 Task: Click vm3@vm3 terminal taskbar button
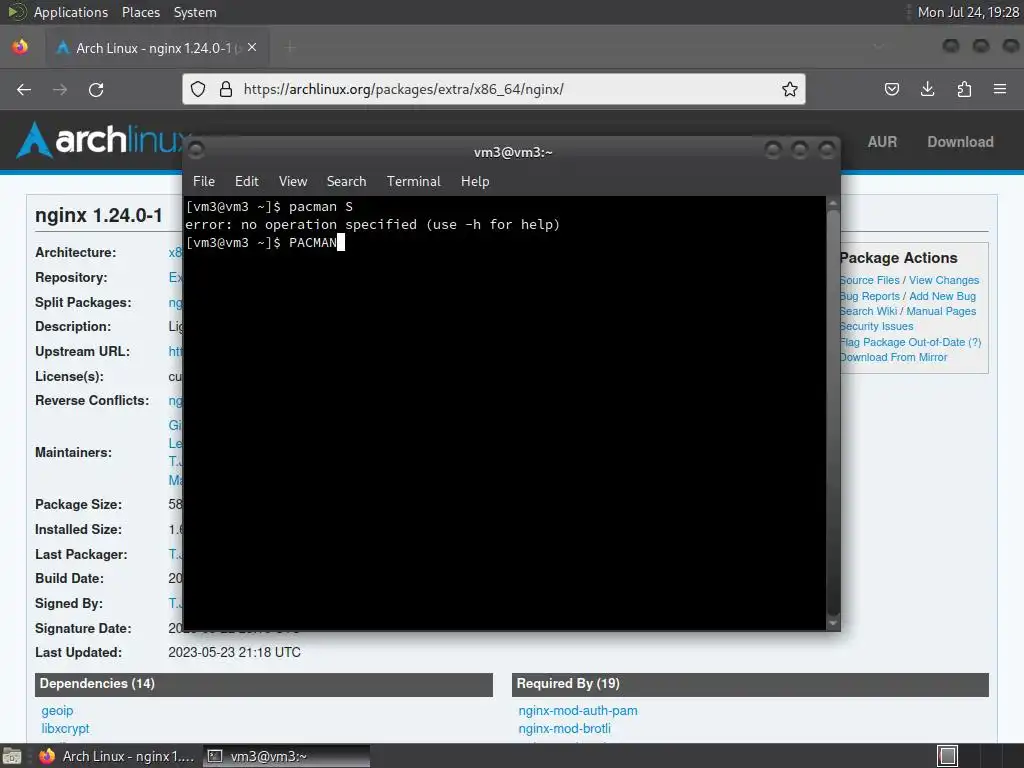click(286, 756)
